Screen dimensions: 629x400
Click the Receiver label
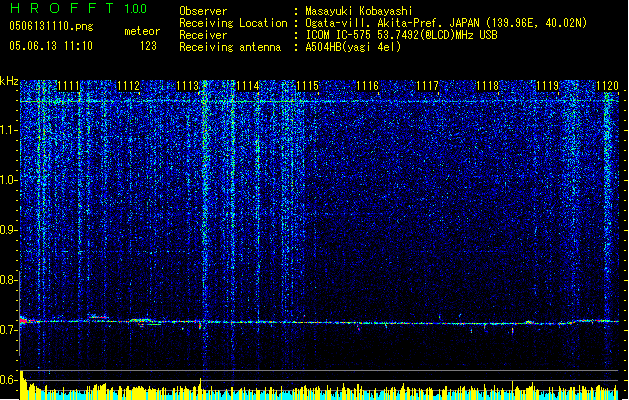point(203,35)
